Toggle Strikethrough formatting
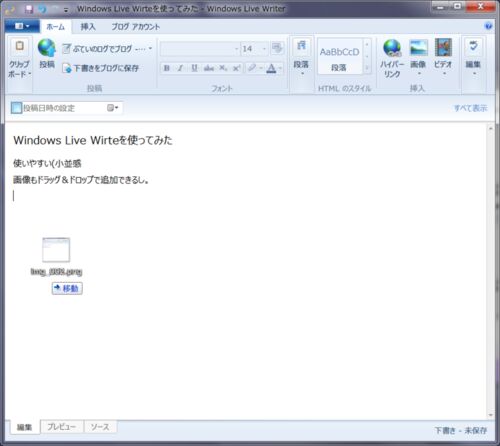This screenshot has height=446, width=500. tap(209, 68)
